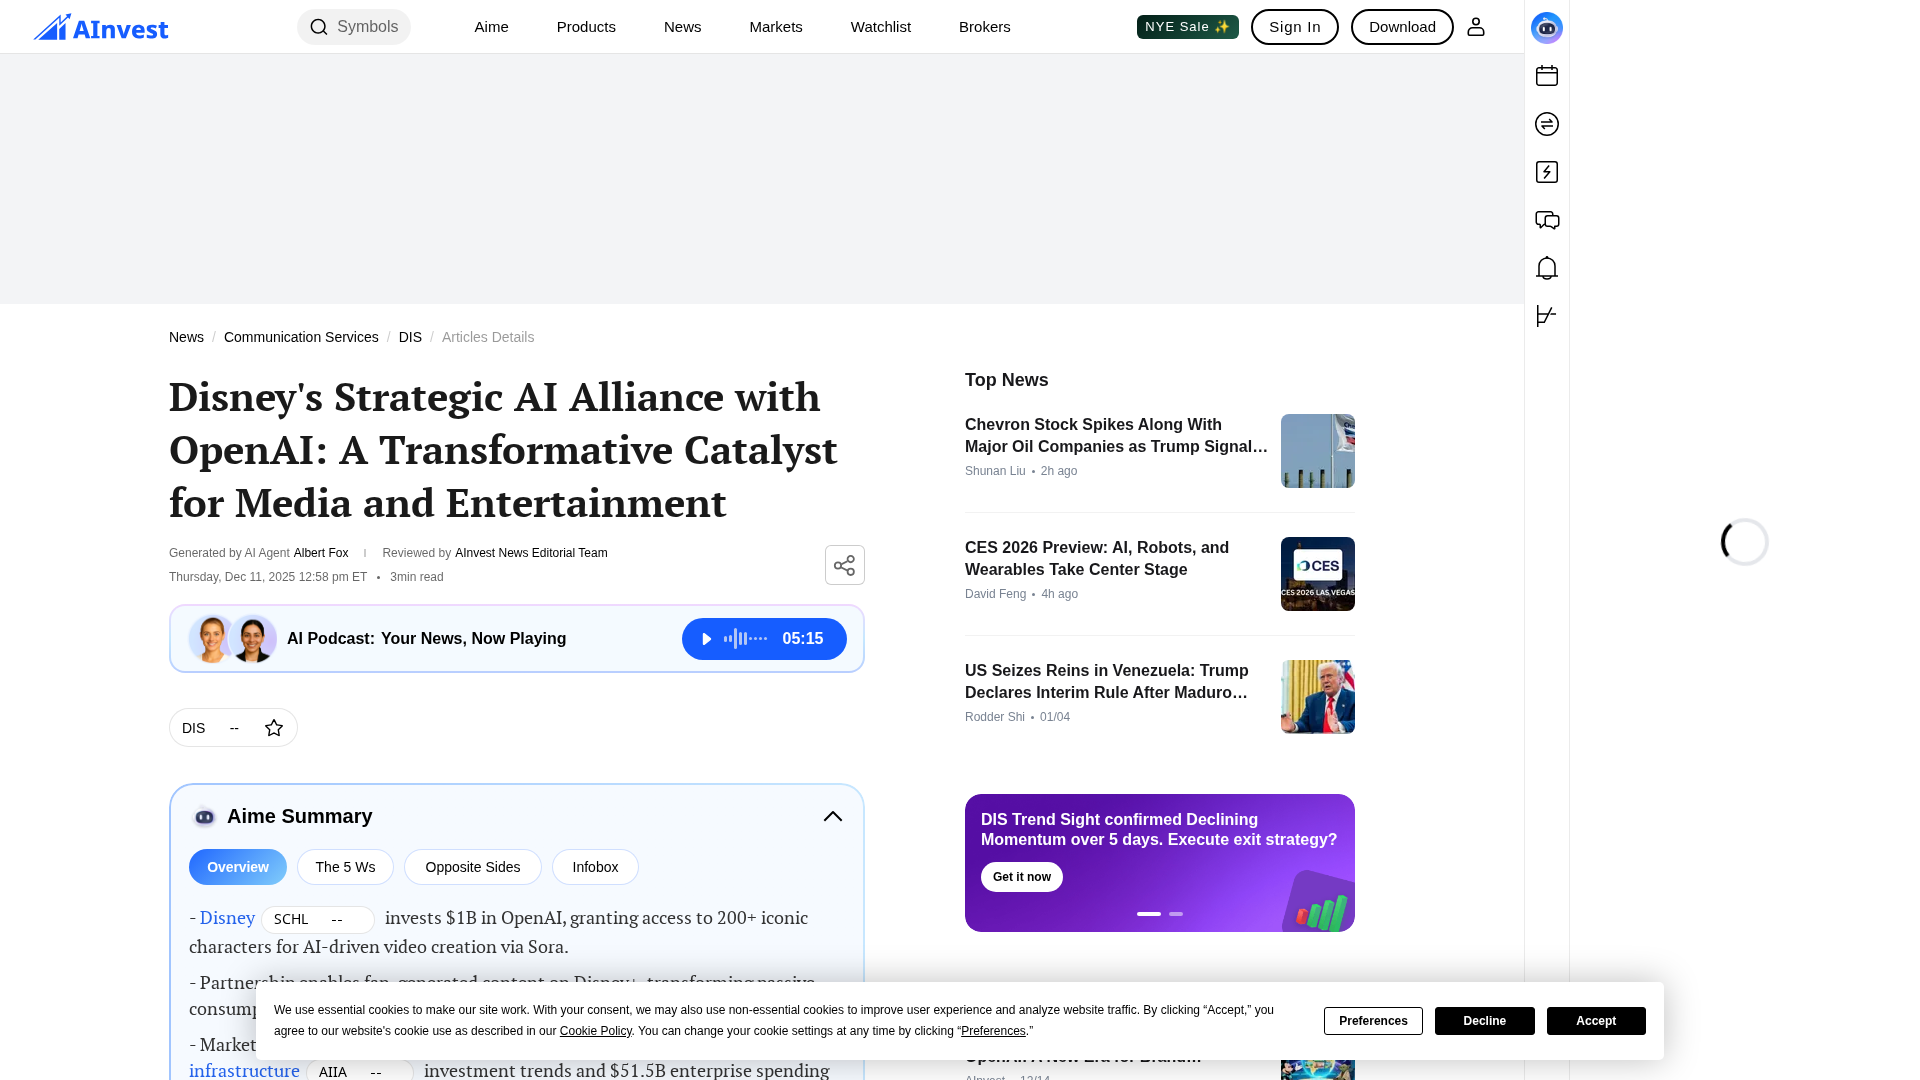1920x1080 pixels.
Task: Open the calendar icon in sidebar
Action: click(1546, 76)
